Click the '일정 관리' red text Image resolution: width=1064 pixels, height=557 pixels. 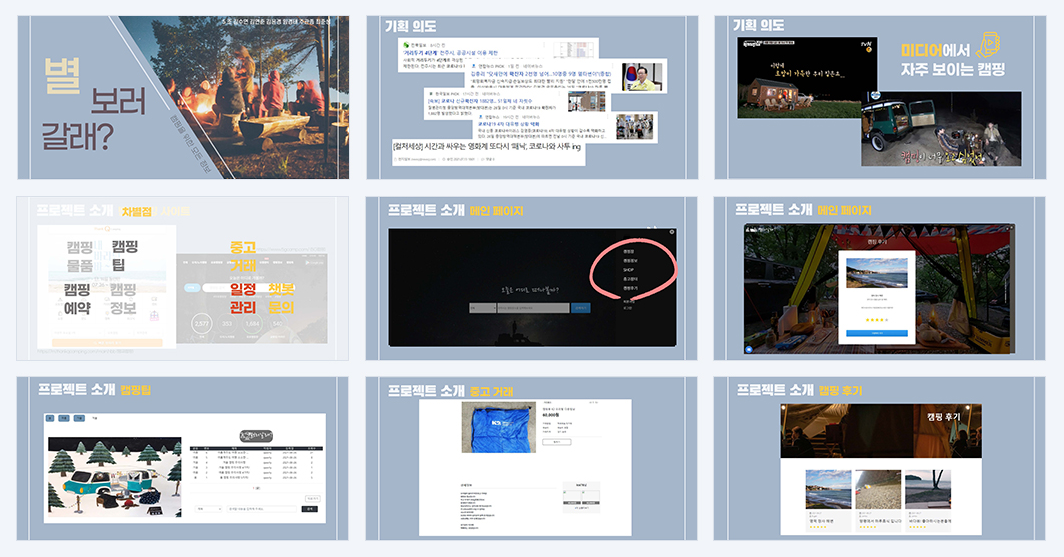pos(243,299)
